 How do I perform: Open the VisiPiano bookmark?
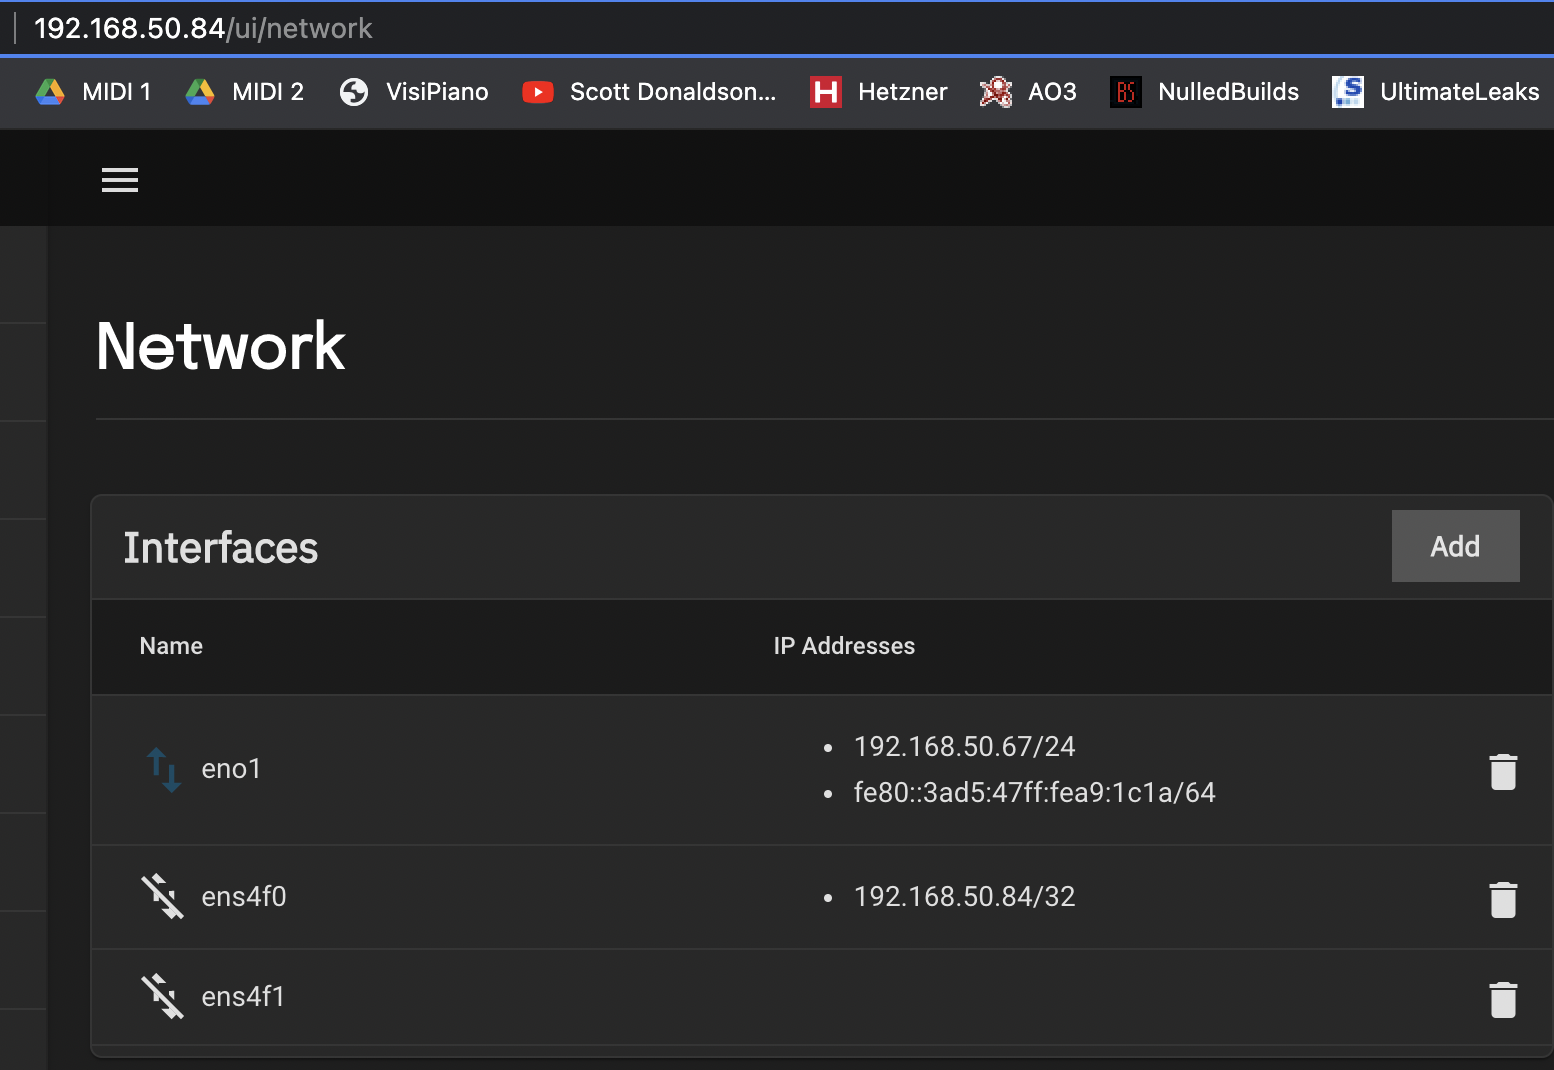414,92
